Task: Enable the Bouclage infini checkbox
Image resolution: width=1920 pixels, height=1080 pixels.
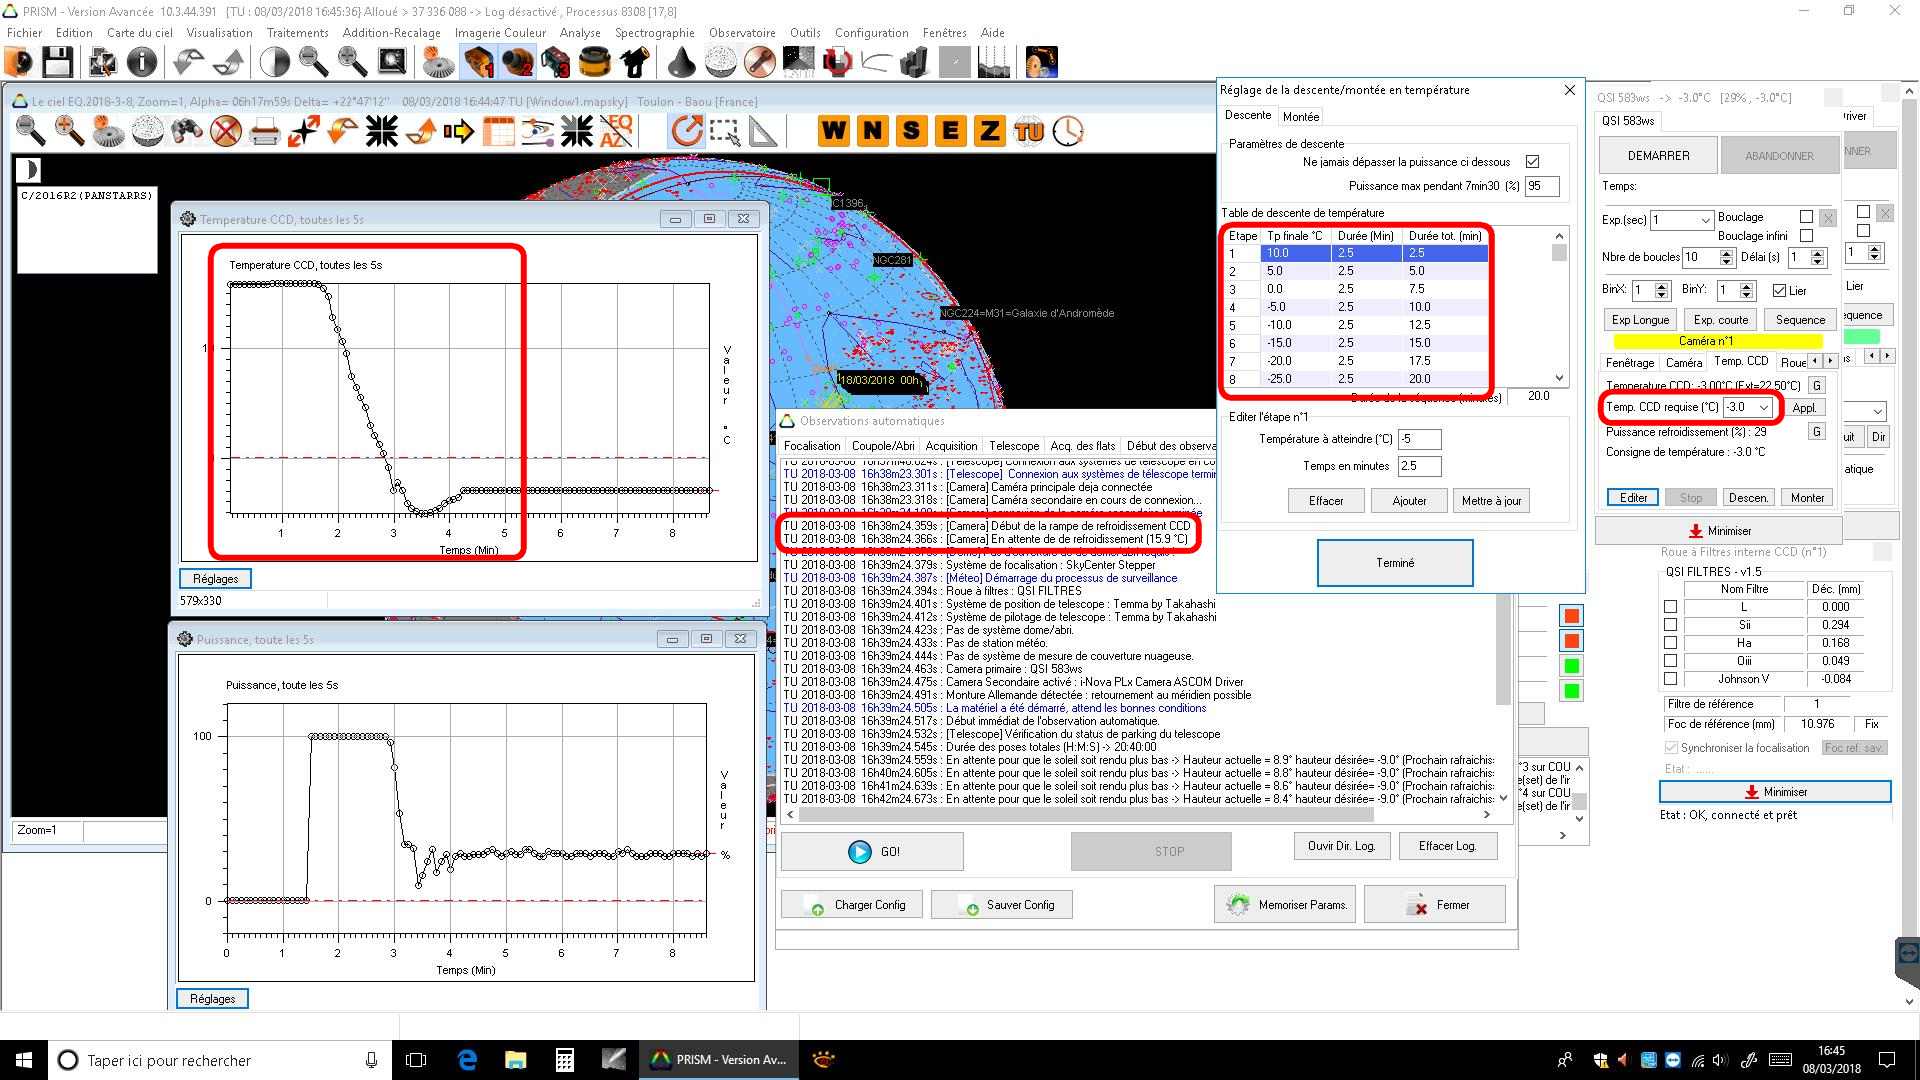Action: click(x=1806, y=236)
